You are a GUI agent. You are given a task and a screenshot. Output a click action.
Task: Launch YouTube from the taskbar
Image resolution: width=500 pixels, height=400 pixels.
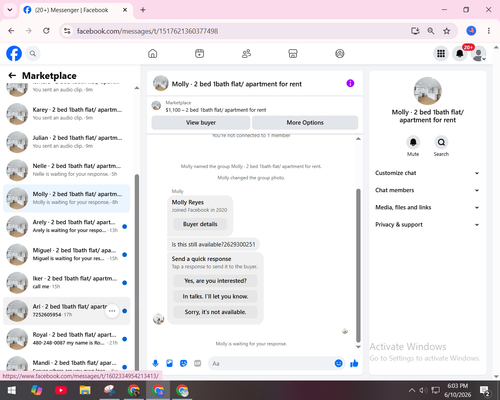(x=61, y=390)
